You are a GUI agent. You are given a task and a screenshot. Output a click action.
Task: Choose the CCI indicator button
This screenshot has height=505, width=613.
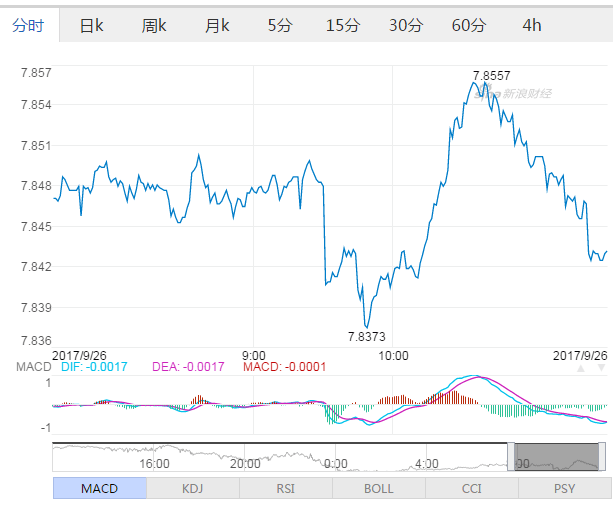(471, 488)
